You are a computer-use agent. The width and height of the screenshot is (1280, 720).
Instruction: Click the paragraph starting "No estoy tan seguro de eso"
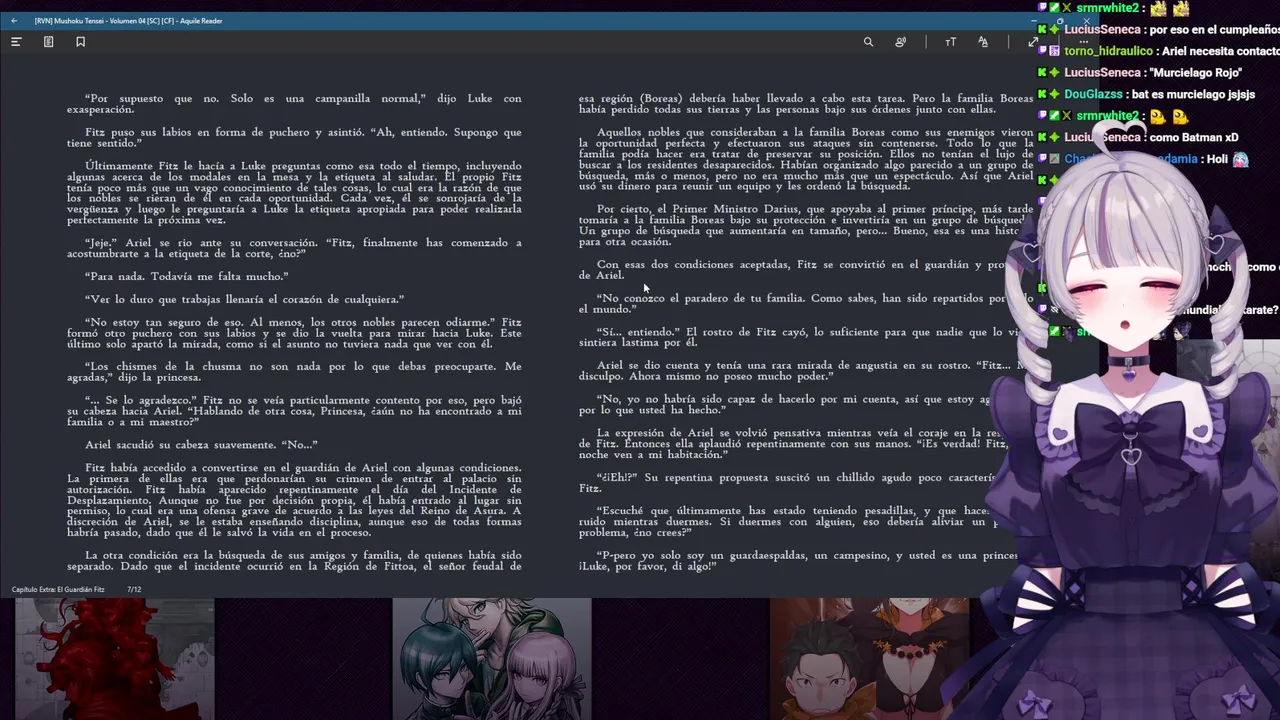coord(294,333)
